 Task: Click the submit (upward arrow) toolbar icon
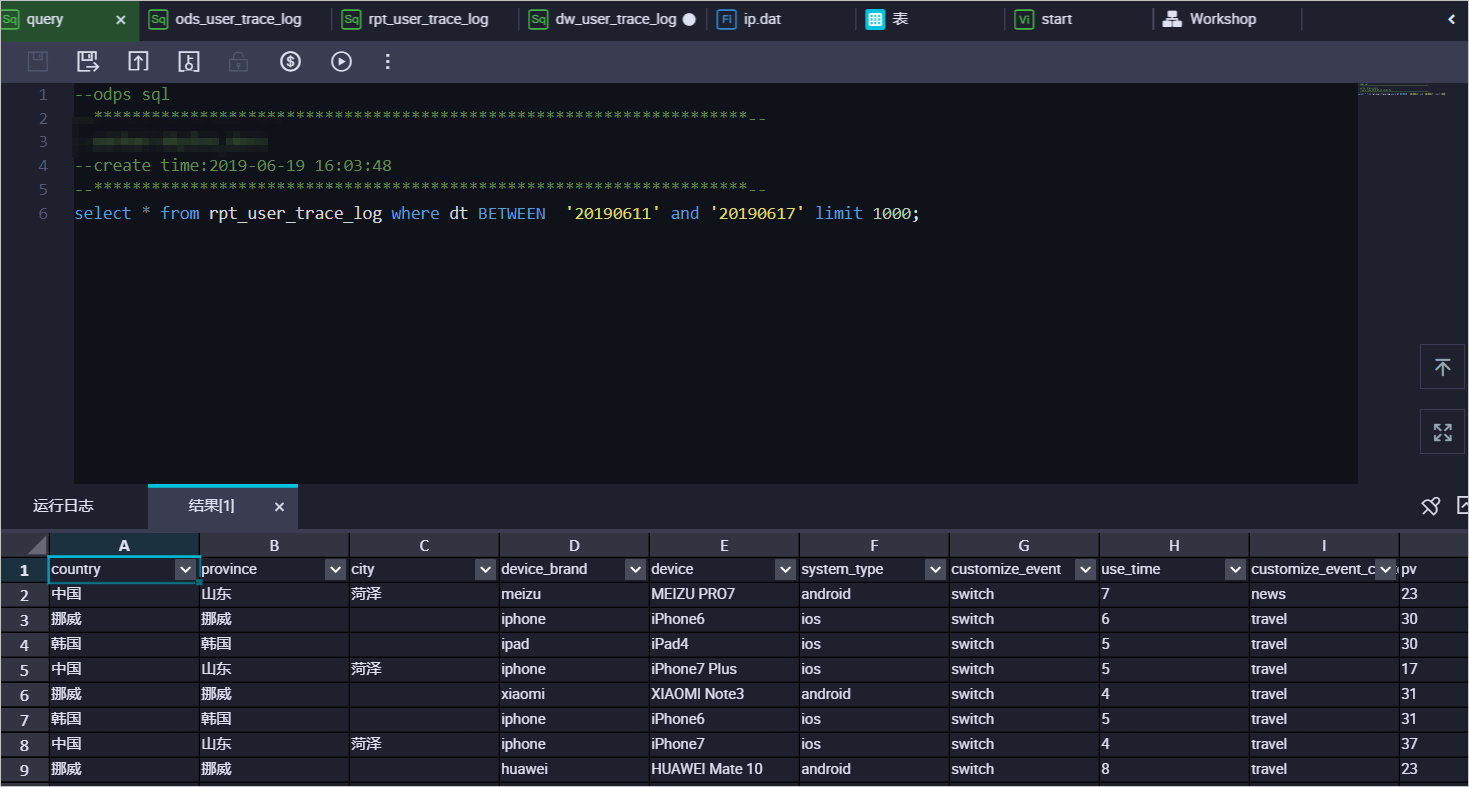[x=138, y=62]
